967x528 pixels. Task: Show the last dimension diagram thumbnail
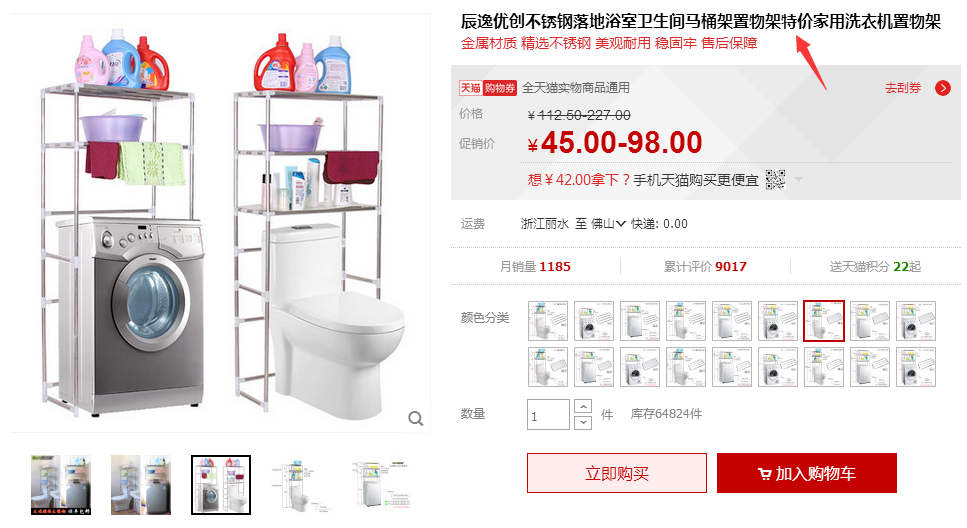[381, 485]
